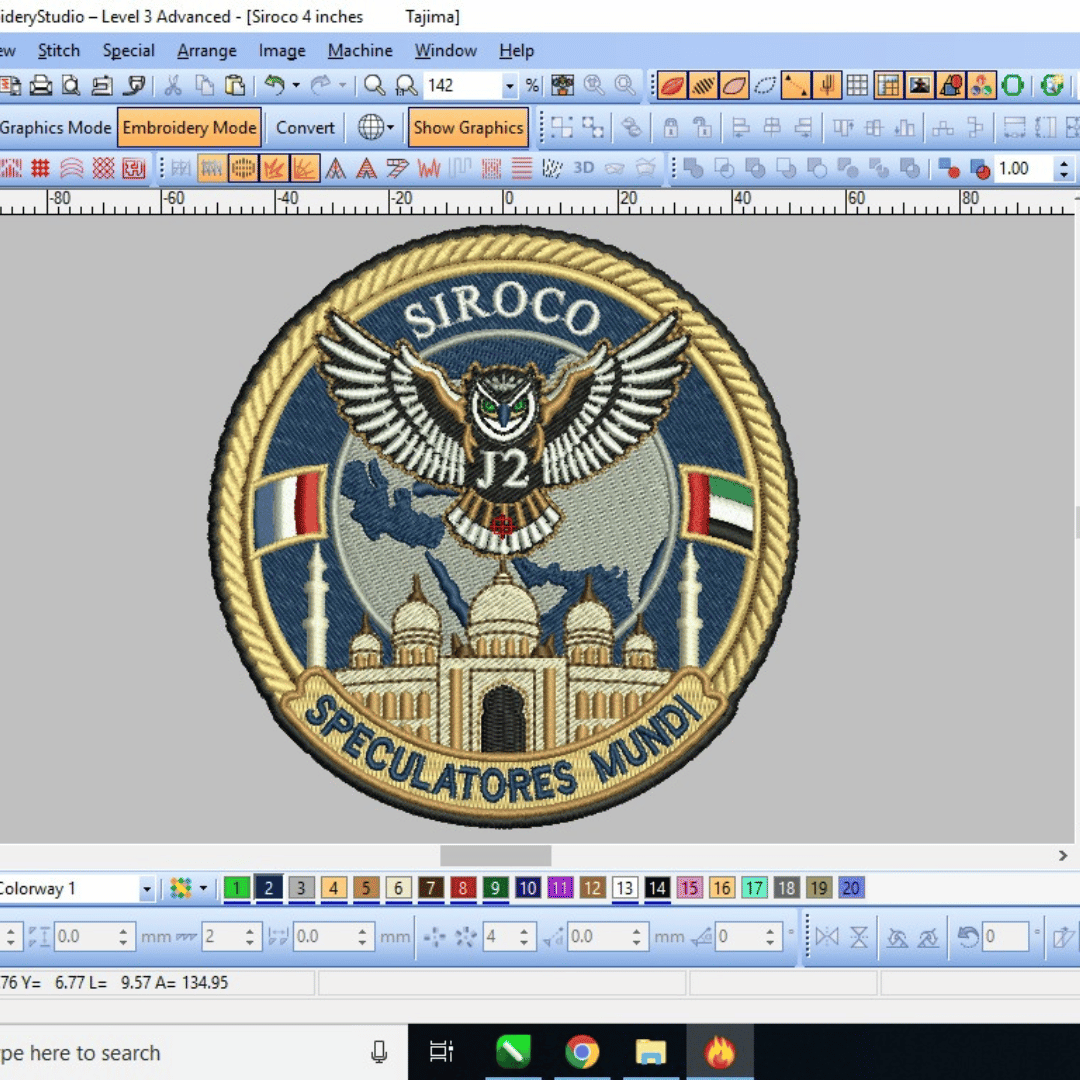
Task: Click the zigzag W stitch effect icon
Action: 429,169
